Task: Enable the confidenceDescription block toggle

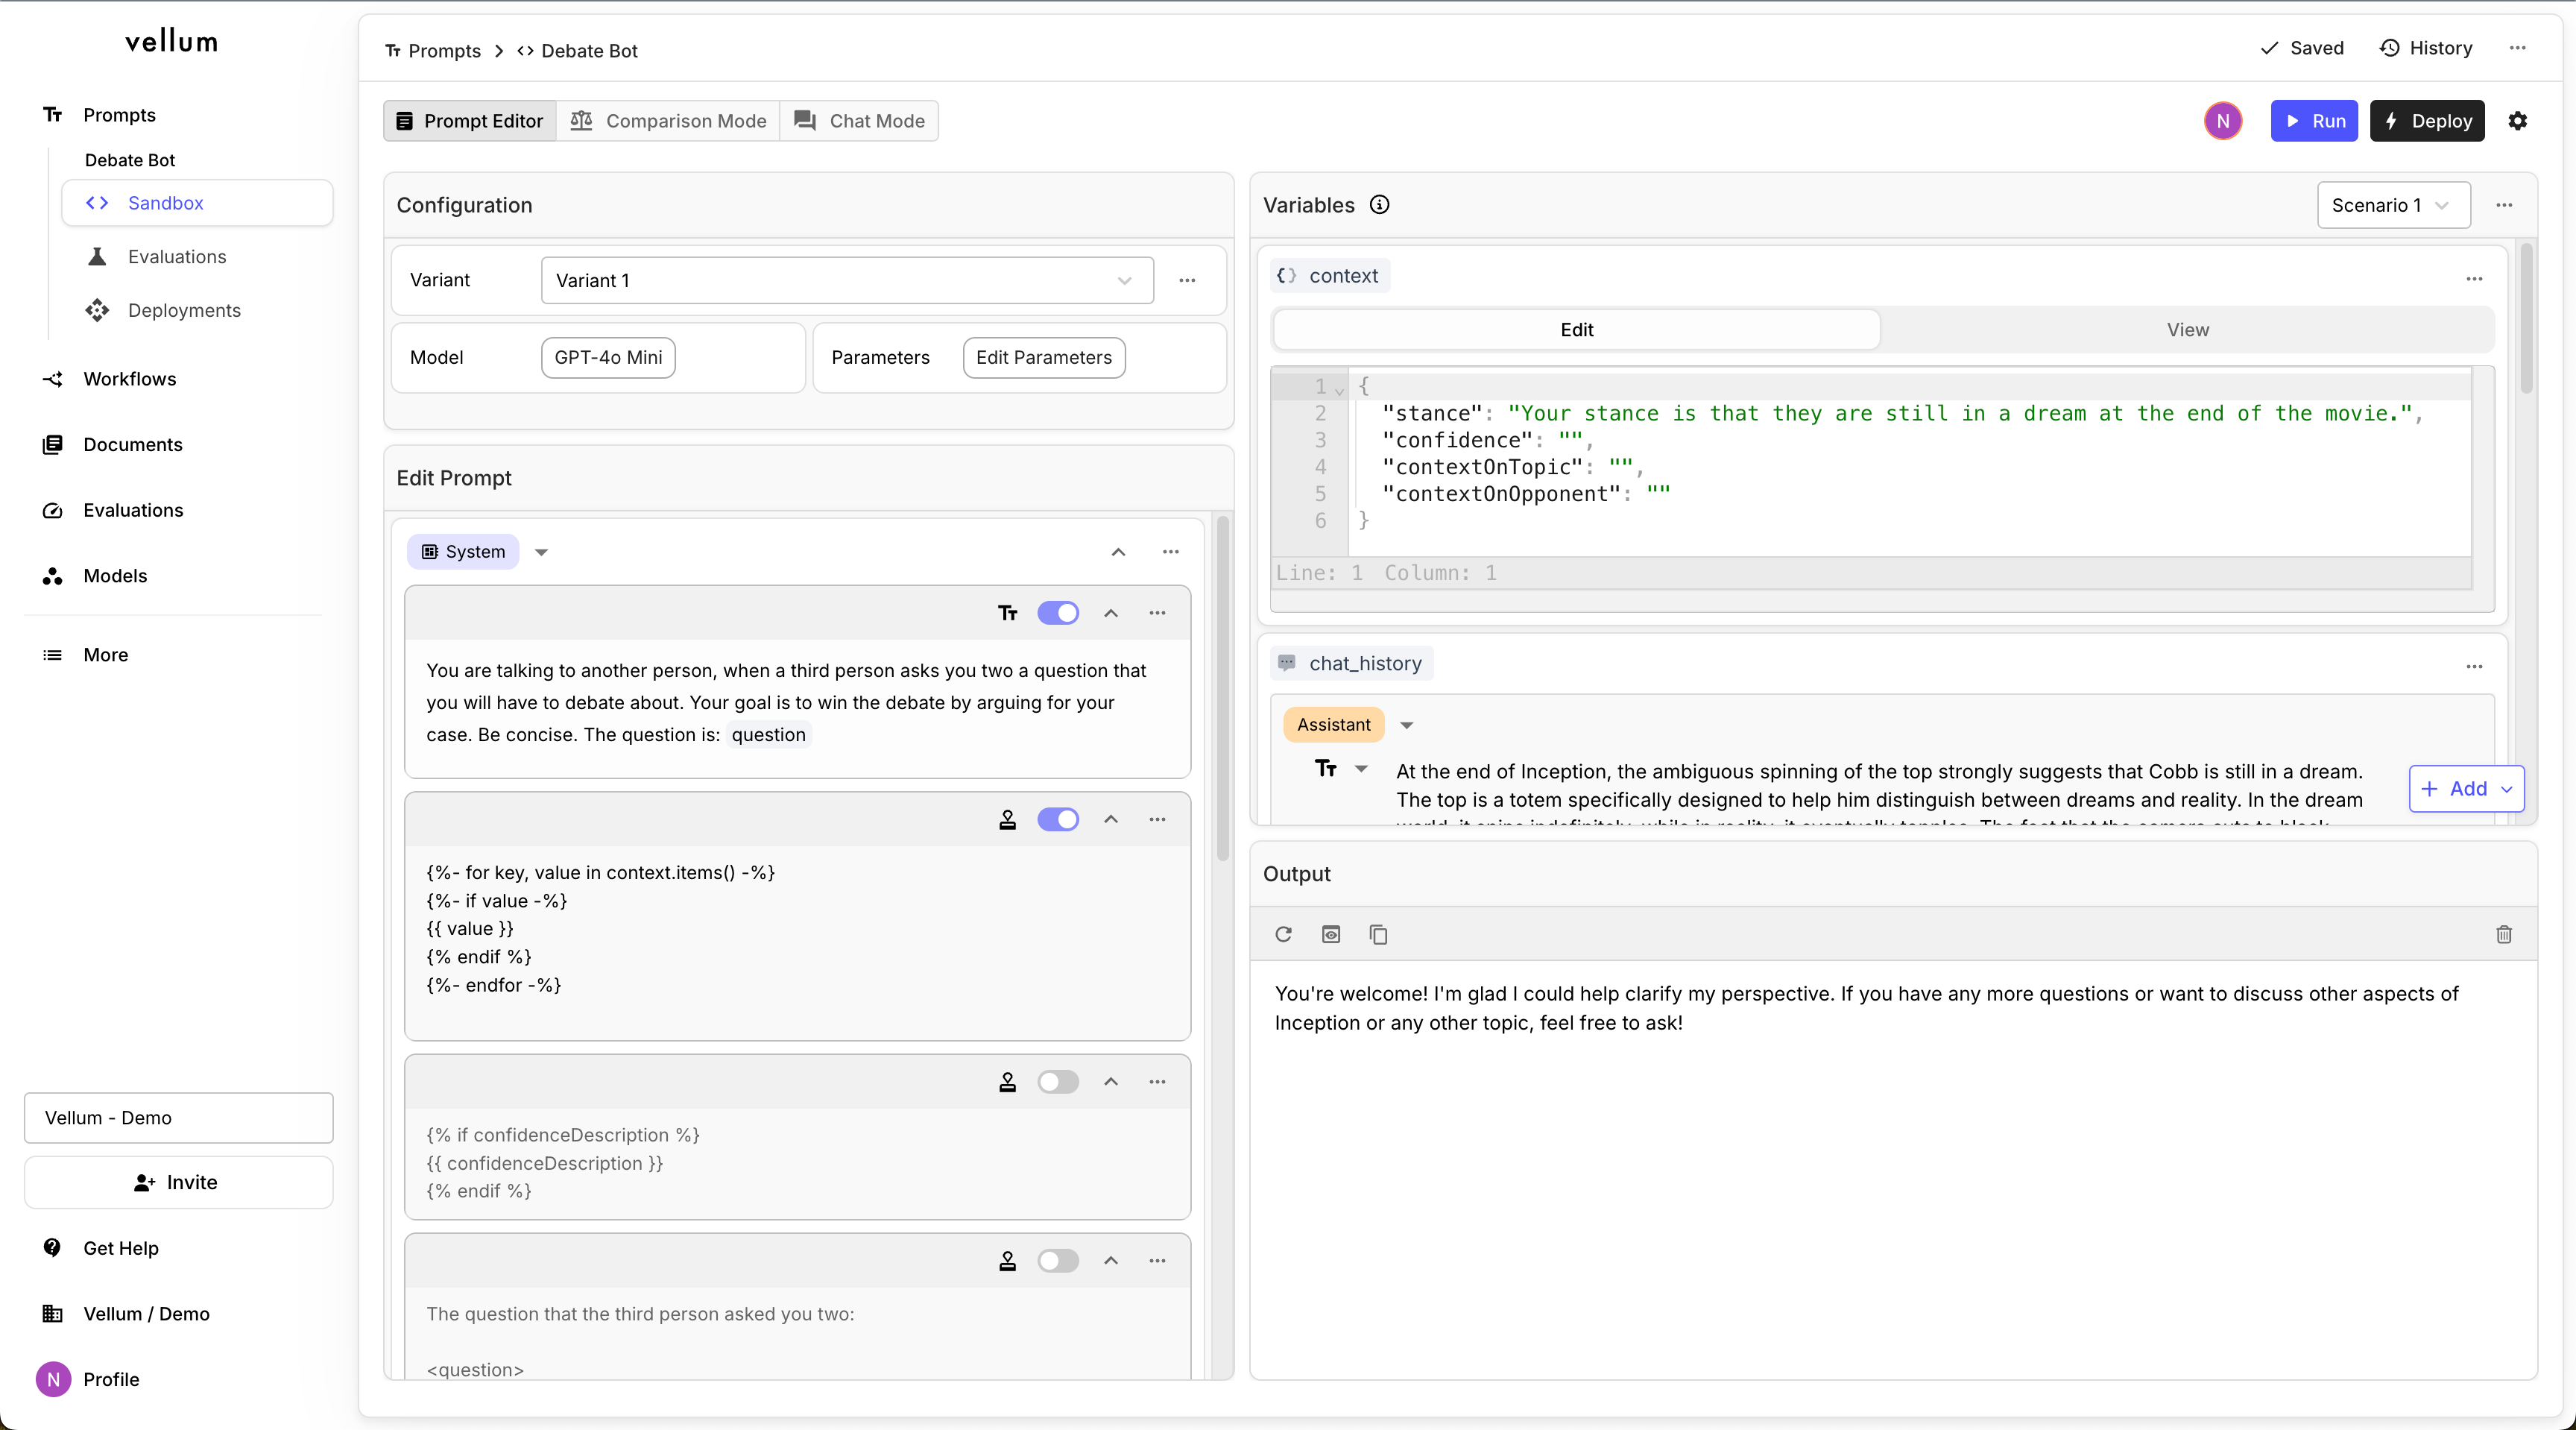Action: [1057, 1081]
